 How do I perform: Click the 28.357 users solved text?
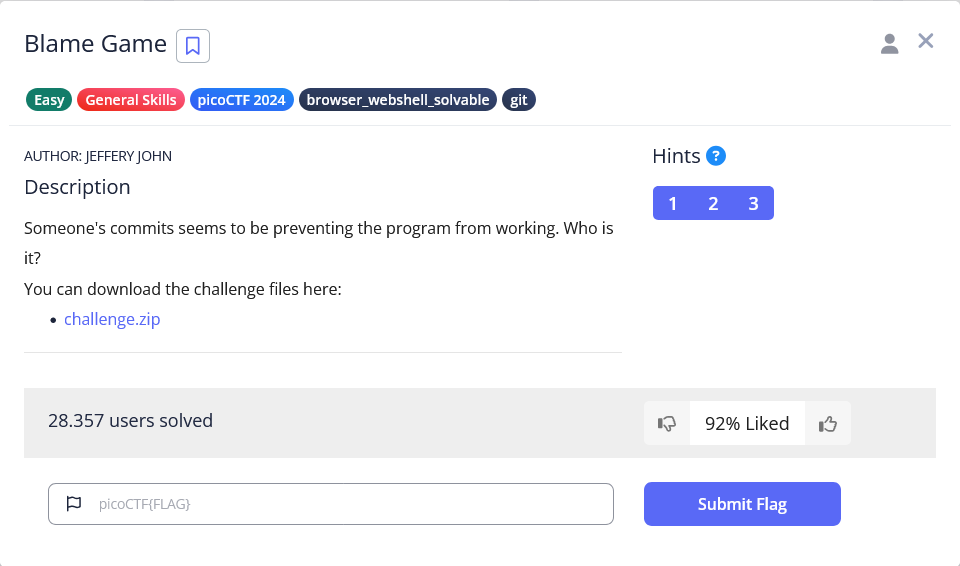pyautogui.click(x=130, y=421)
